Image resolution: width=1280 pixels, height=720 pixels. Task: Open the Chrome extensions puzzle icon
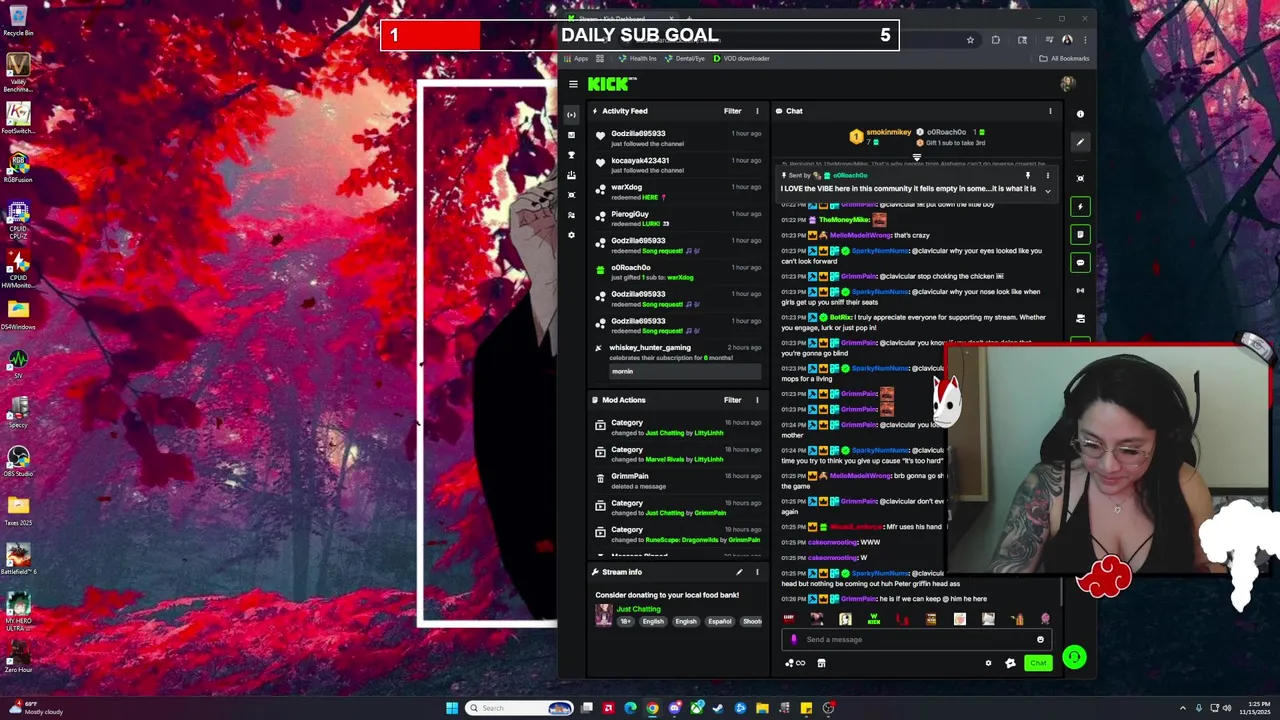tap(995, 40)
